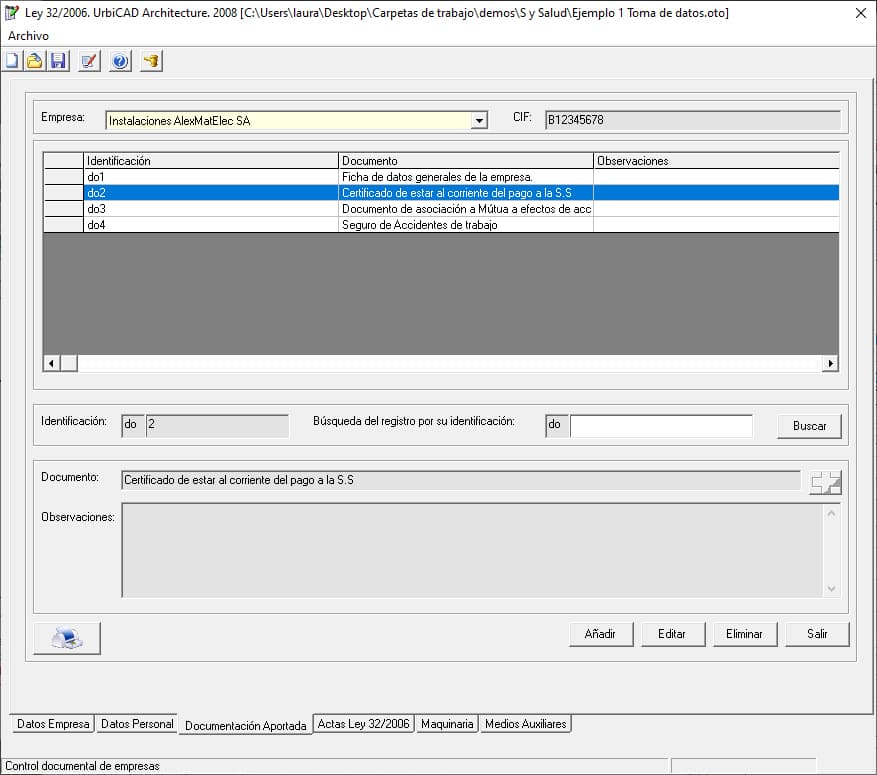Viewport: 877px width, 775px height.
Task: Click the Open folder toolbar icon
Action: [35, 60]
